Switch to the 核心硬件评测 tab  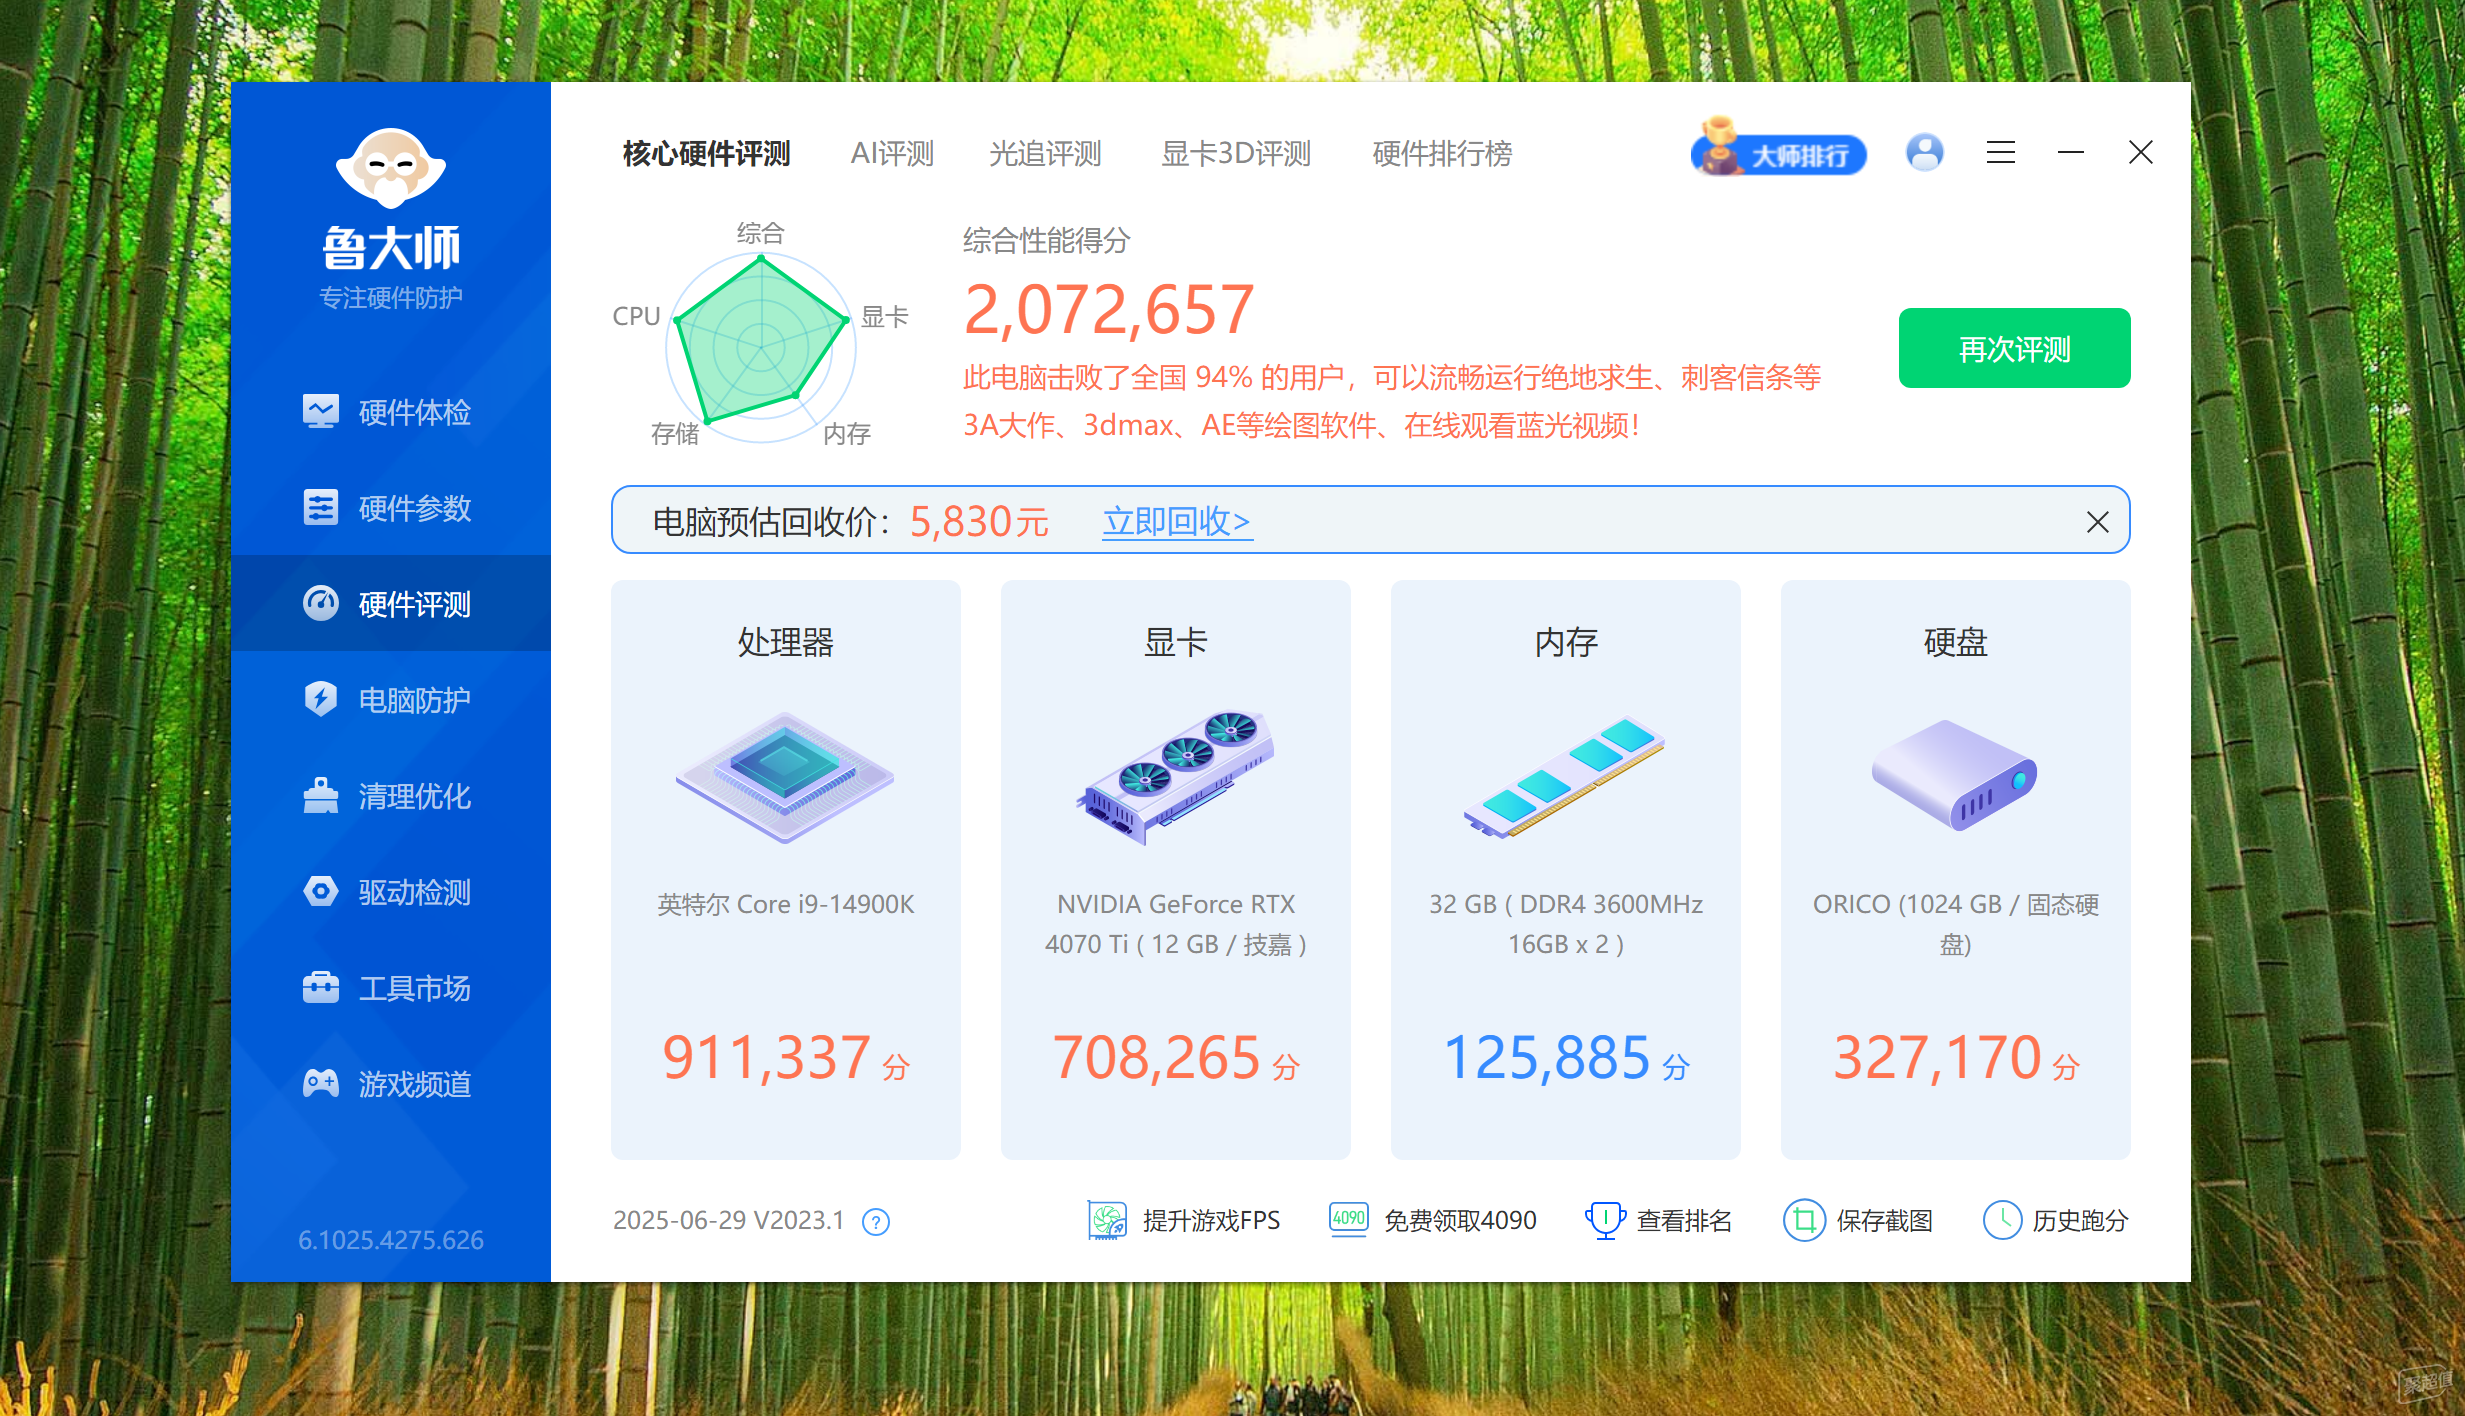tap(706, 154)
